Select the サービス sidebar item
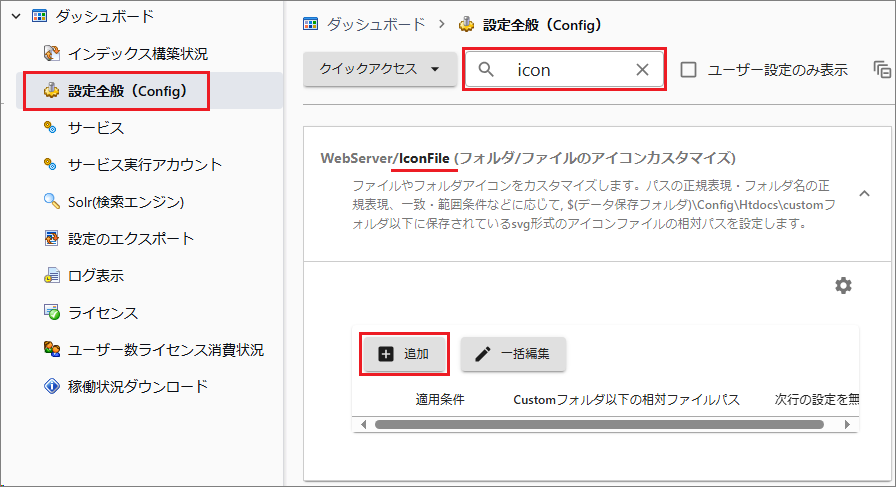The width and height of the screenshot is (896, 487). (x=96, y=128)
